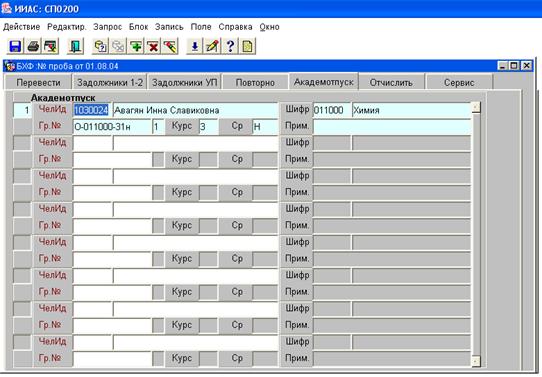Switch to the Повторно tab

click(x=255, y=83)
